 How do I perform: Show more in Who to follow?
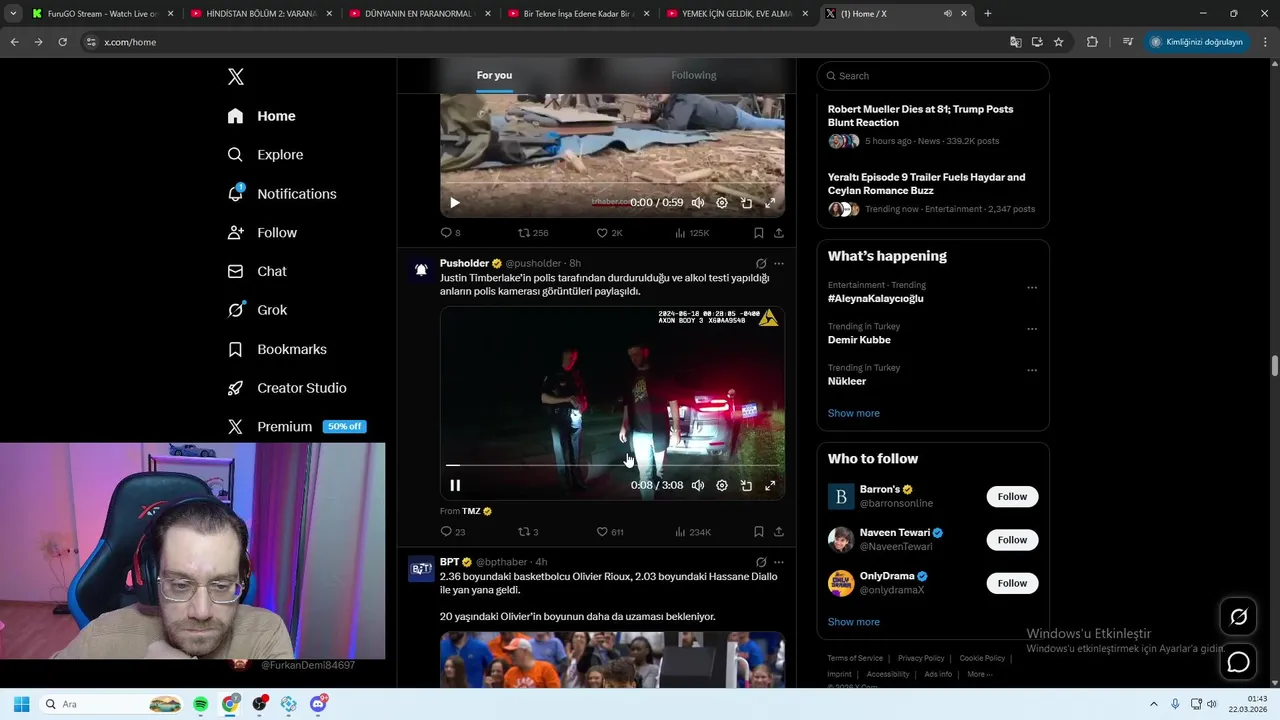pos(853,622)
